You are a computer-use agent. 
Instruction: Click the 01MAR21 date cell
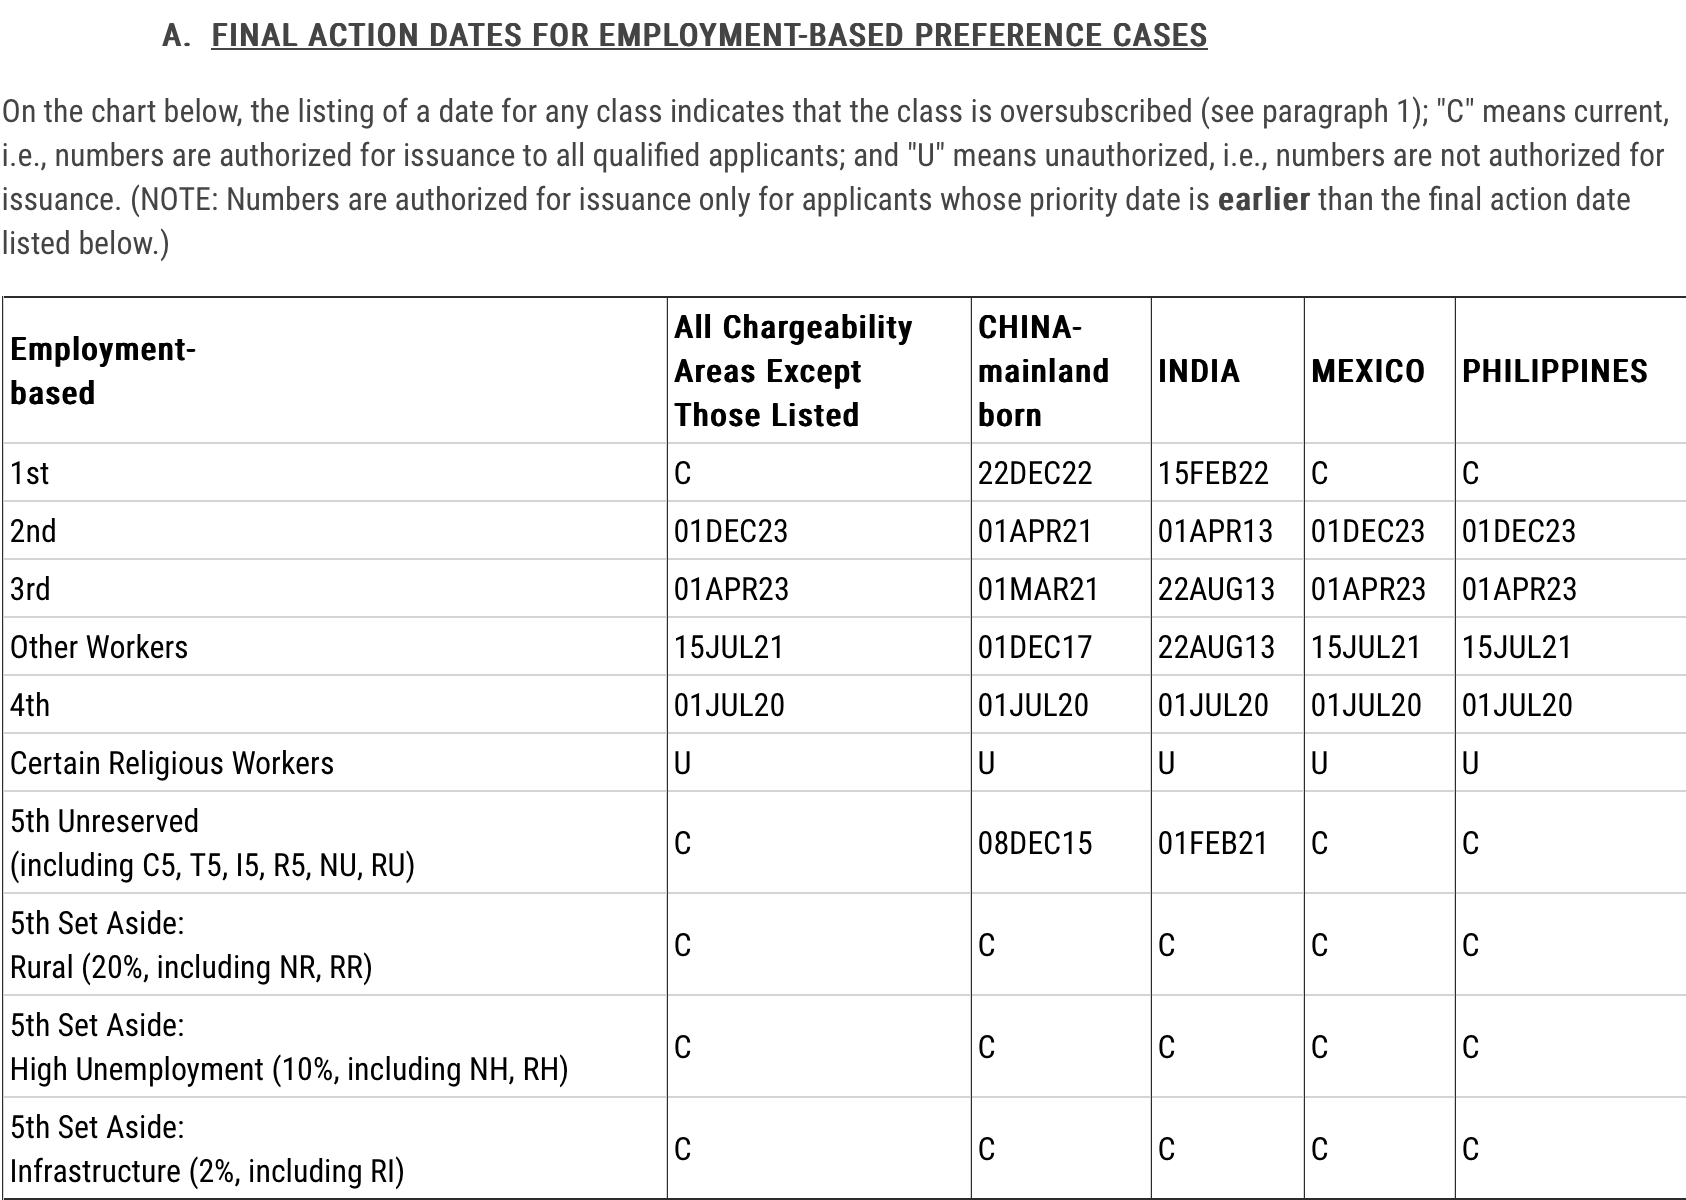(1037, 589)
